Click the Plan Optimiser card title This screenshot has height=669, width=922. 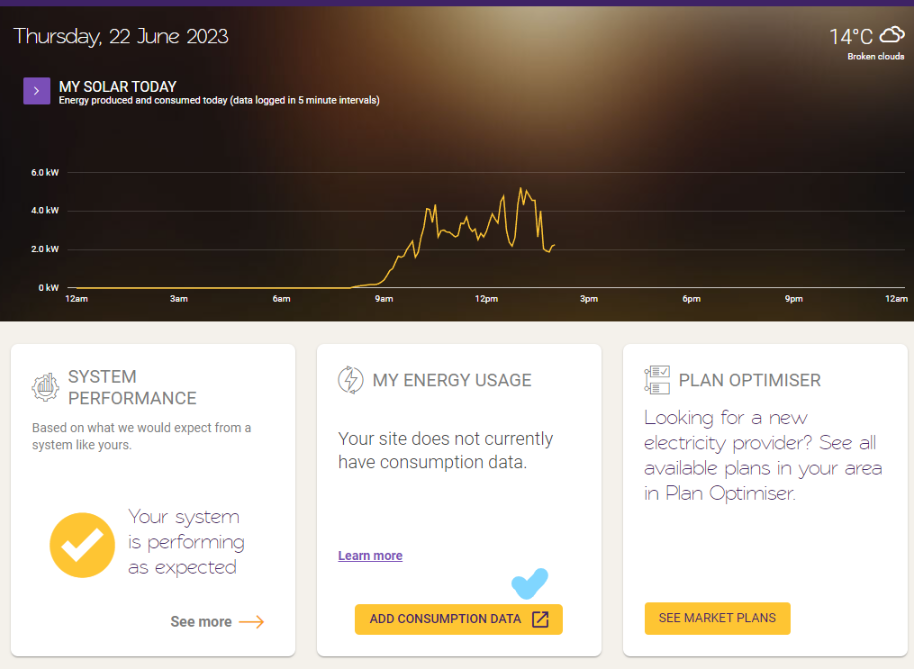(749, 380)
